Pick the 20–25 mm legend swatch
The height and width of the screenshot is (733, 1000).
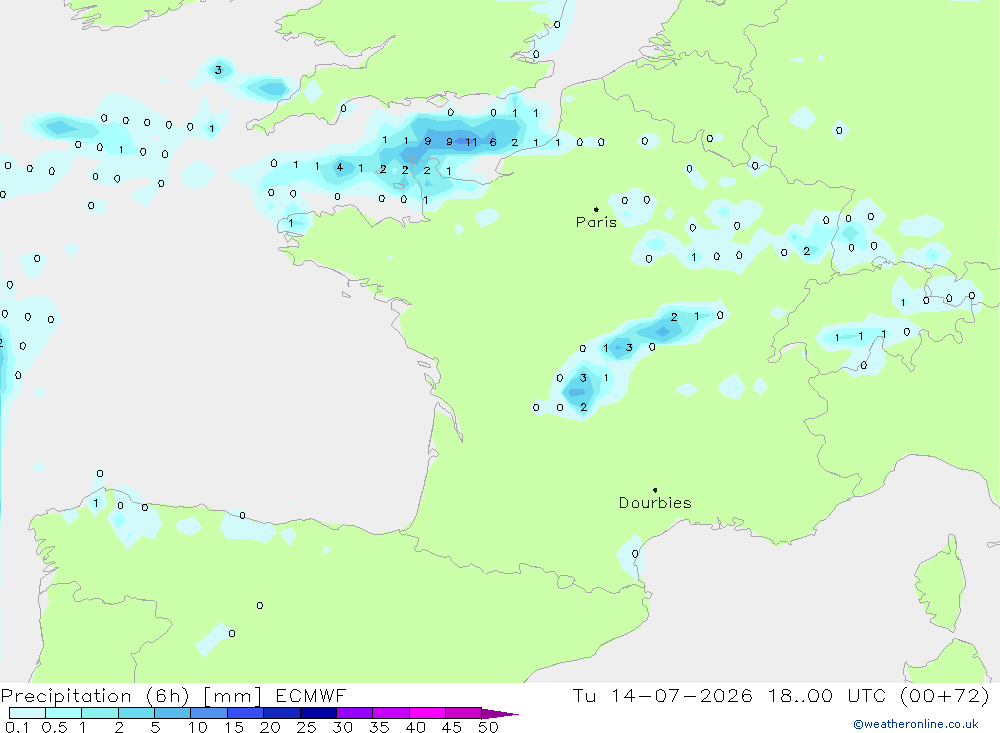tap(282, 713)
